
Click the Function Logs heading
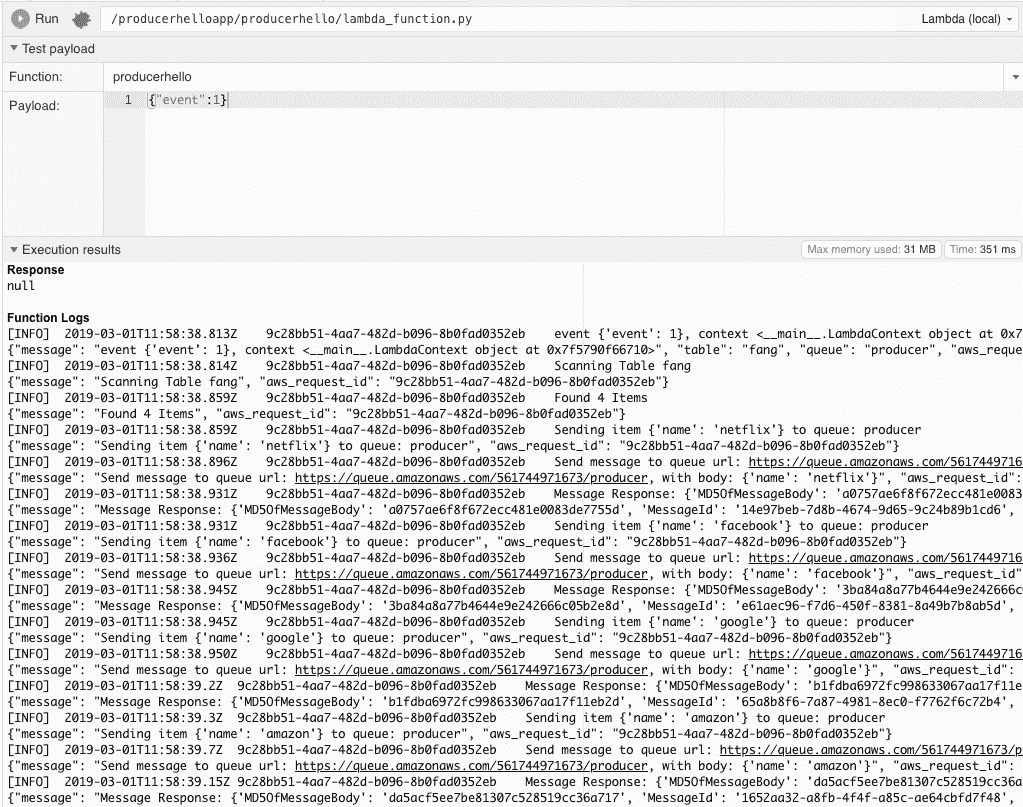point(48,318)
